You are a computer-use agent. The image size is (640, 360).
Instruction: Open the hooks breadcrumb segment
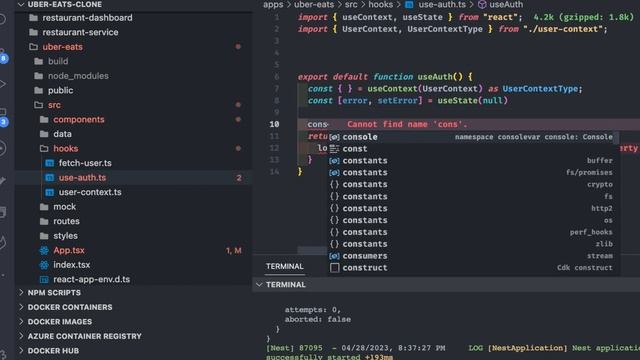380,4
